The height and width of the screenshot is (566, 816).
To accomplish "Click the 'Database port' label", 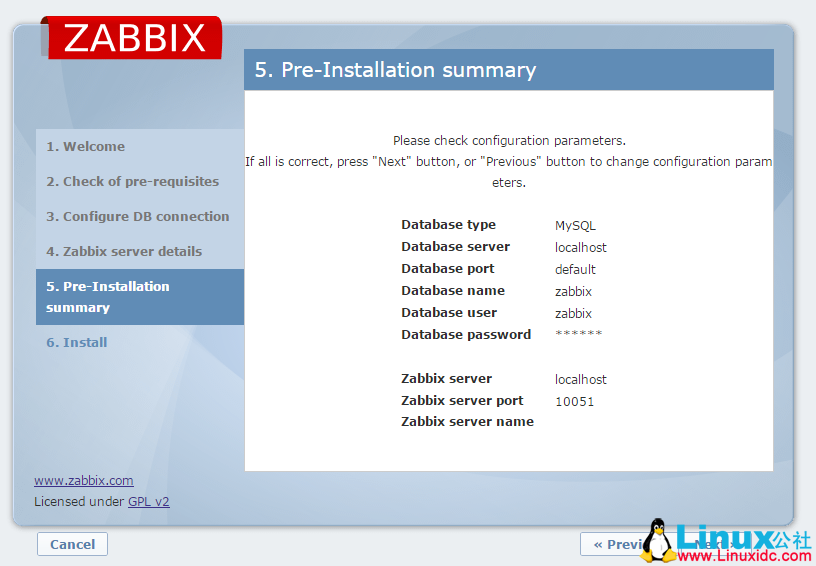I will (448, 268).
